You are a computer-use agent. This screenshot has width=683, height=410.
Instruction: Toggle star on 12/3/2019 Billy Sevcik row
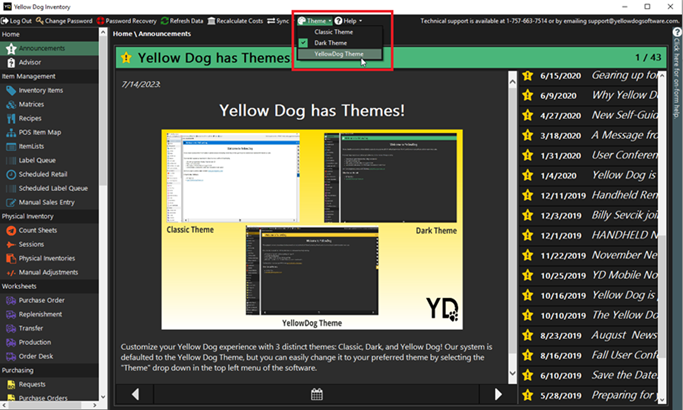[527, 216]
